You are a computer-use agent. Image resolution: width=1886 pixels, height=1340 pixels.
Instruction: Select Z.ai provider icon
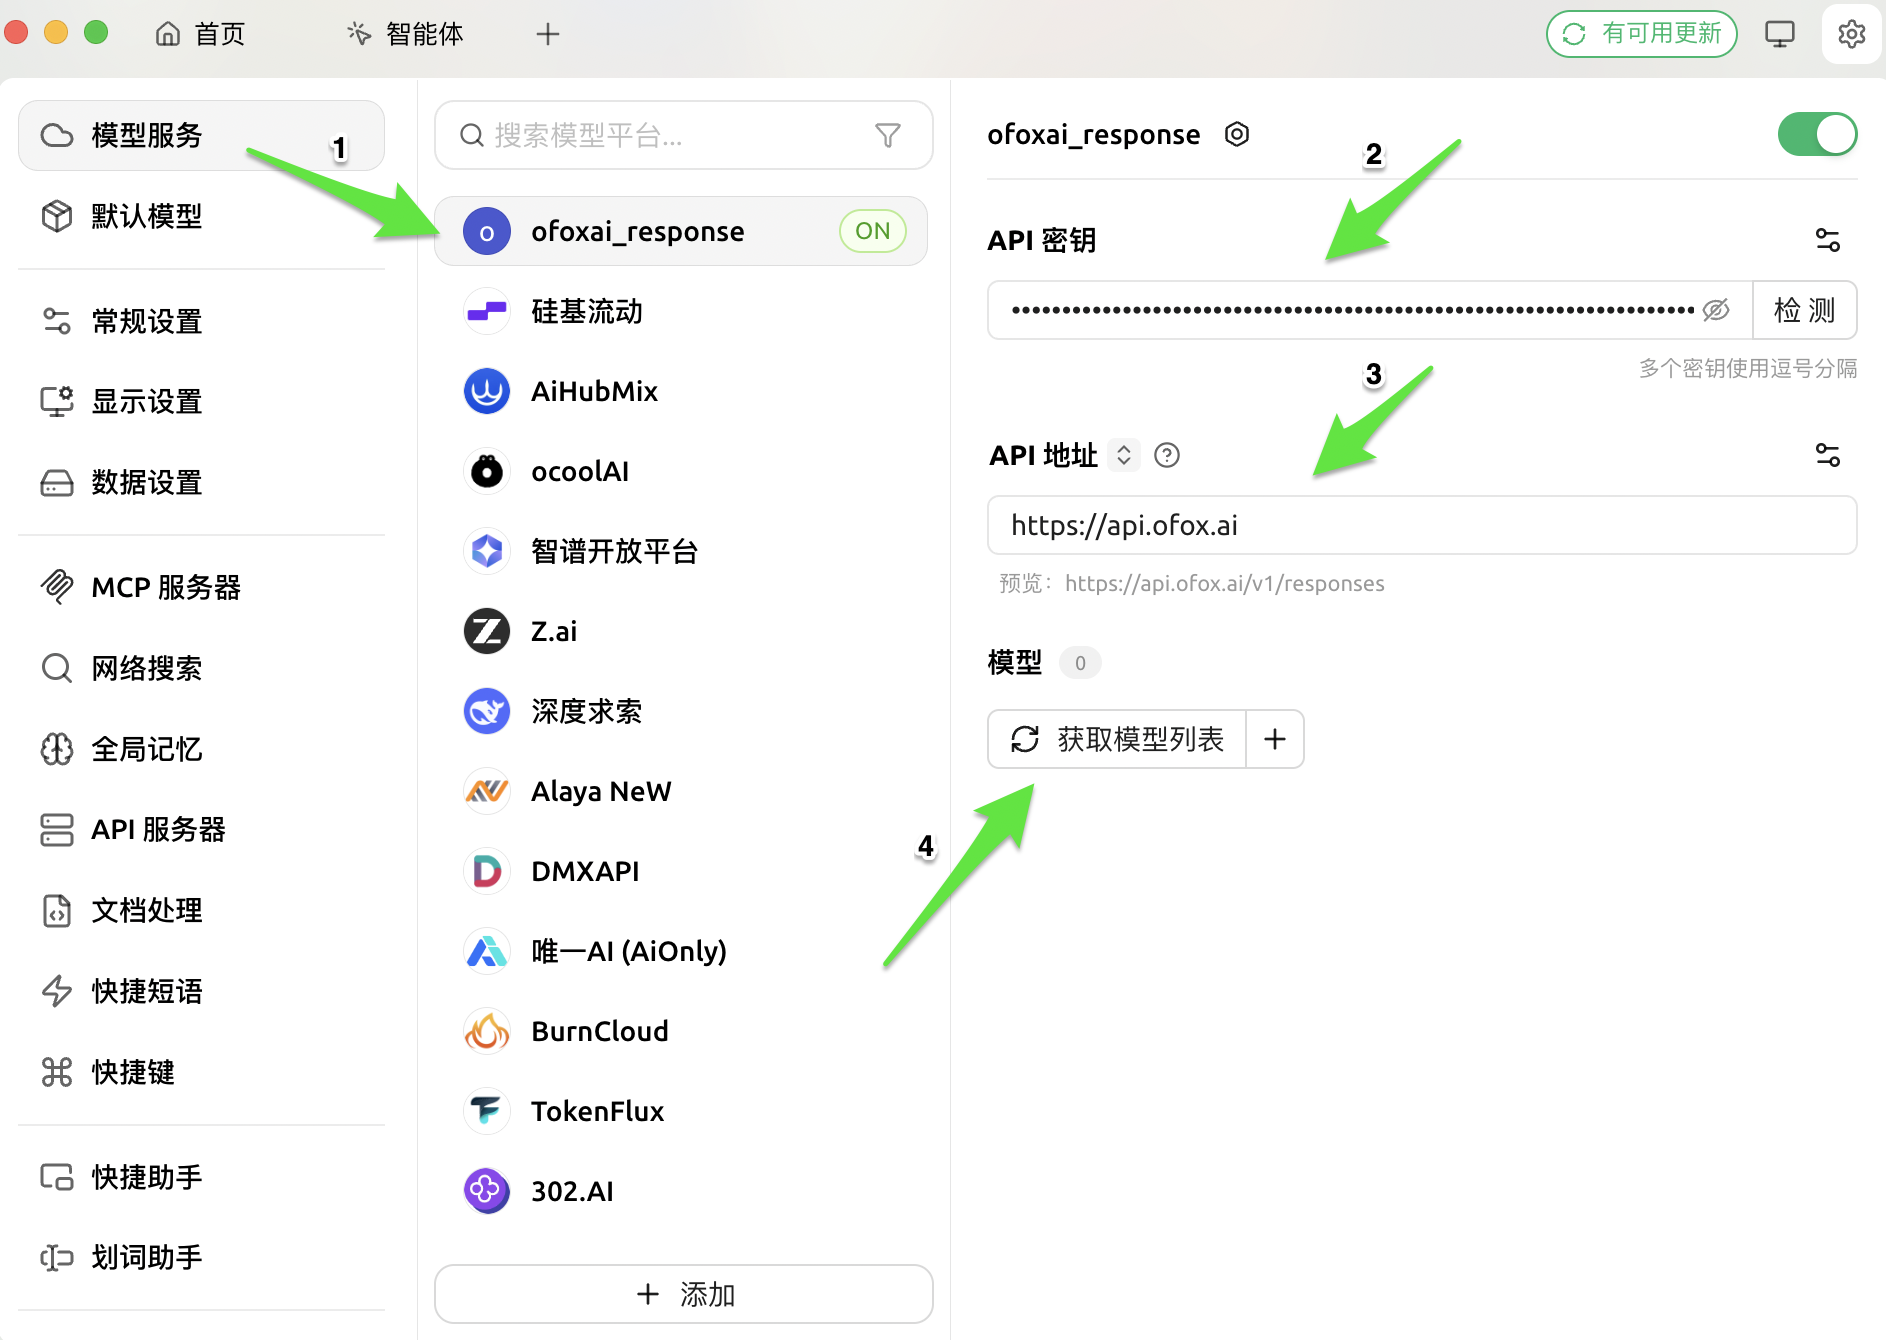(x=487, y=631)
